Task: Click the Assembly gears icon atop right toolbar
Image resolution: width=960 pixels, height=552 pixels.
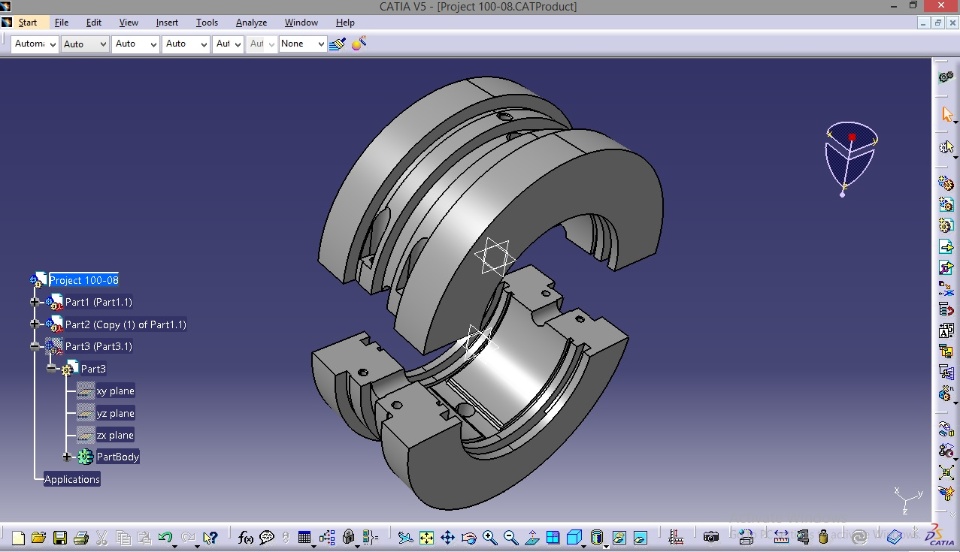Action: coord(946,77)
